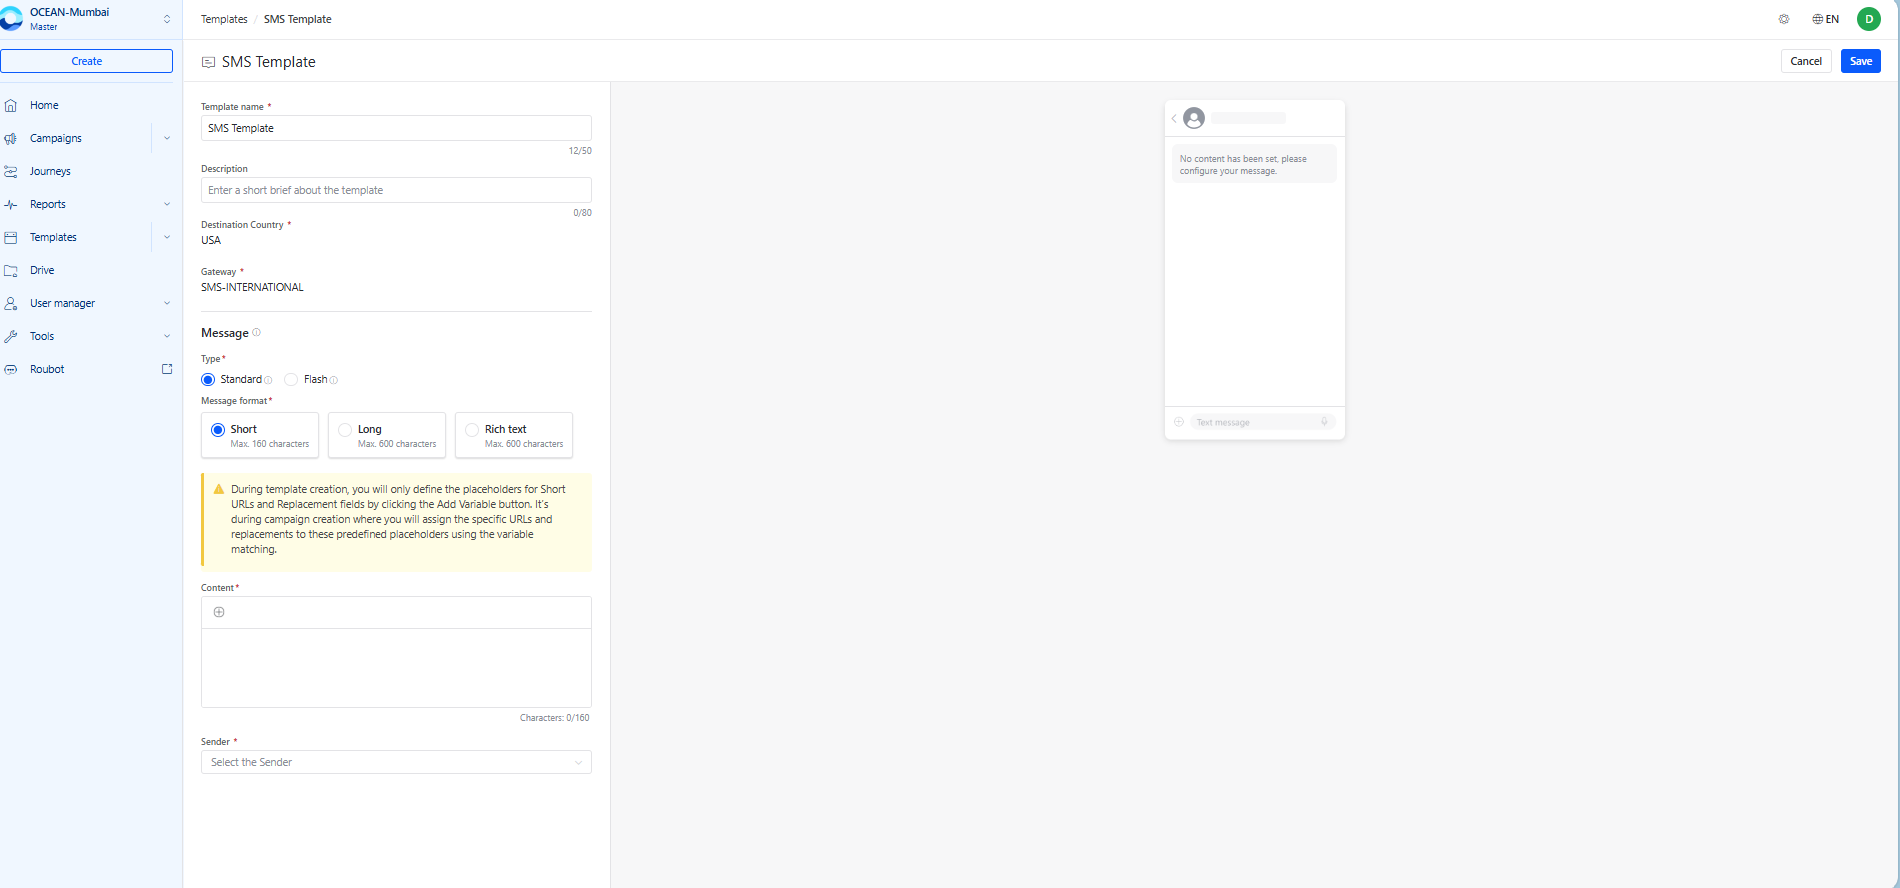This screenshot has width=1900, height=888.
Task: Click info icon beside Flash type
Action: [334, 380]
